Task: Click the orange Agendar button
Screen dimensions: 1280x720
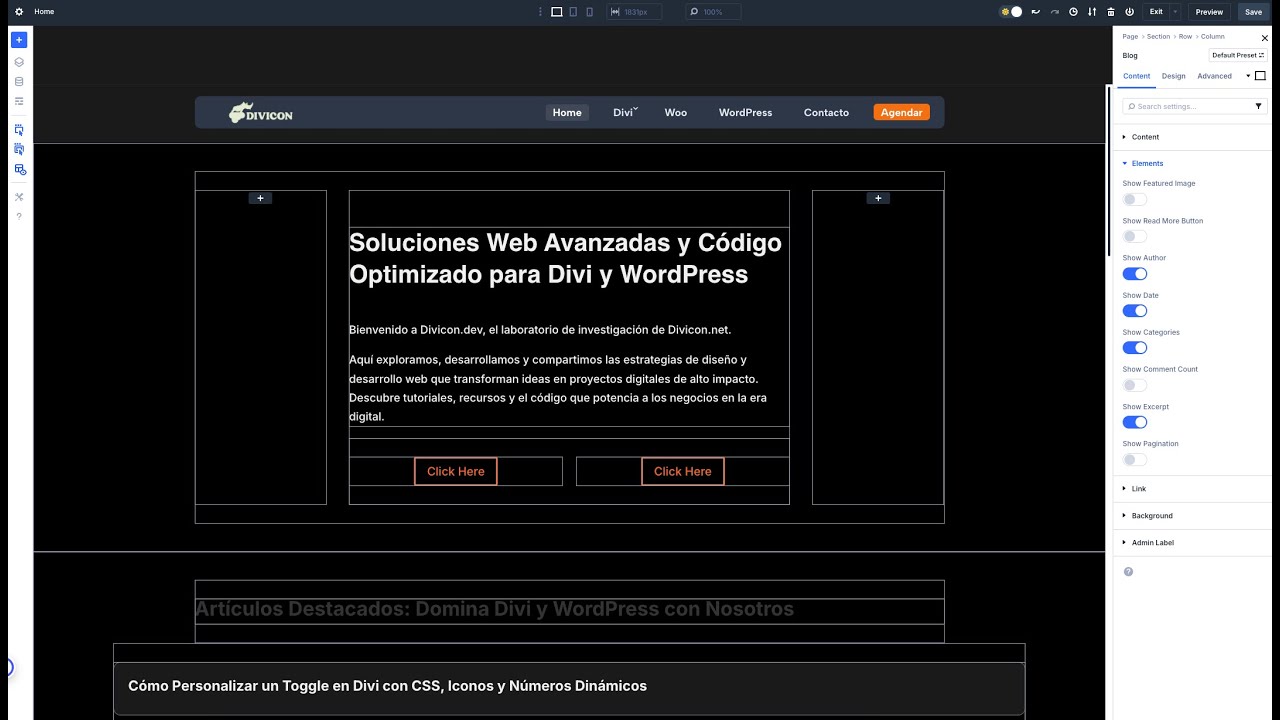Action: [901, 113]
